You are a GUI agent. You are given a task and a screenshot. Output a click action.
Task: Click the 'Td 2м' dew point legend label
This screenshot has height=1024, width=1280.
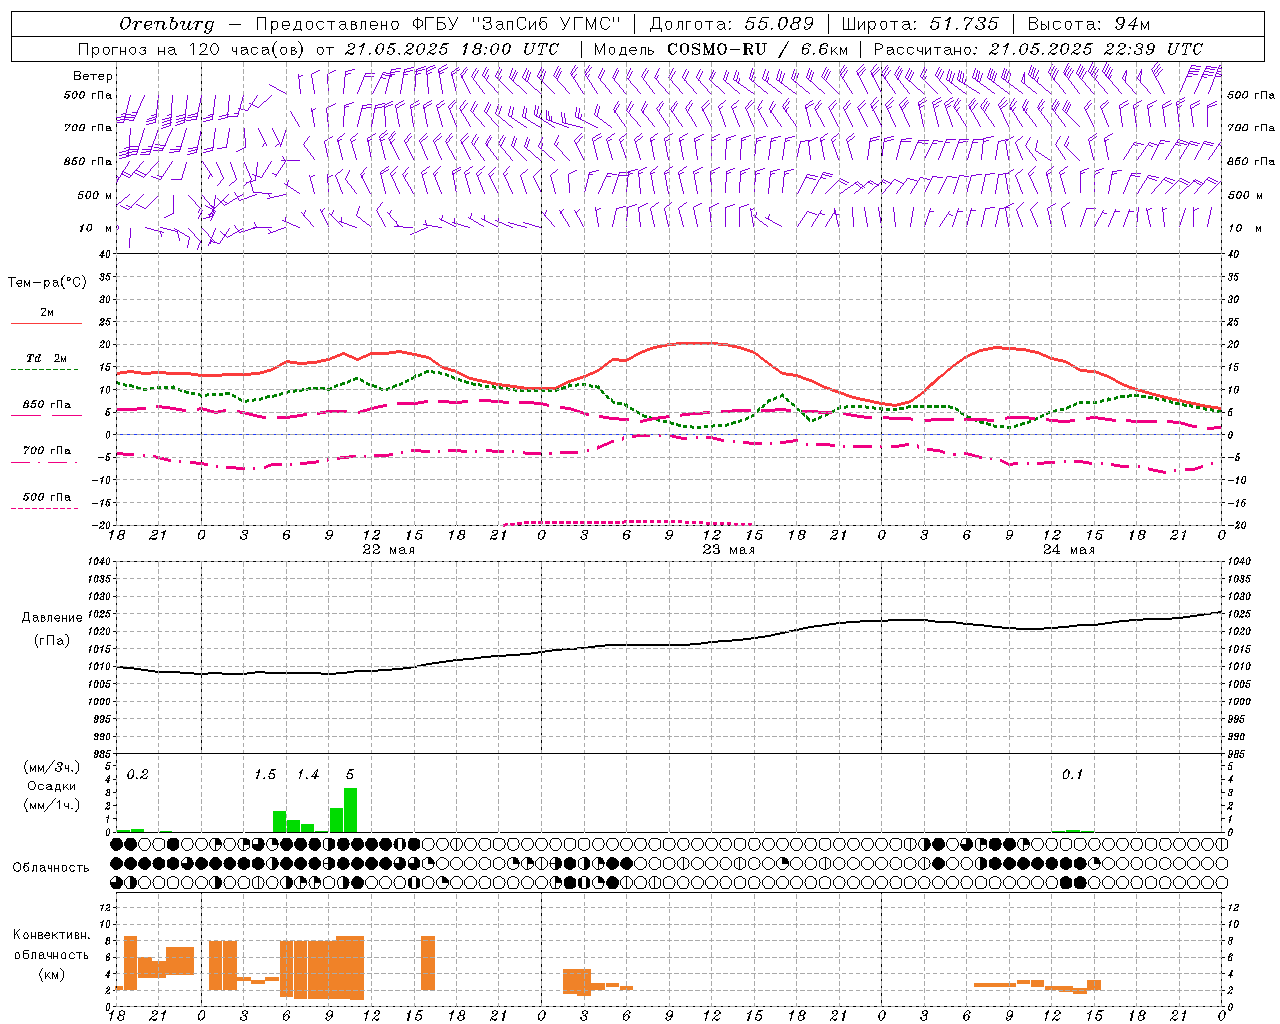coord(46,358)
